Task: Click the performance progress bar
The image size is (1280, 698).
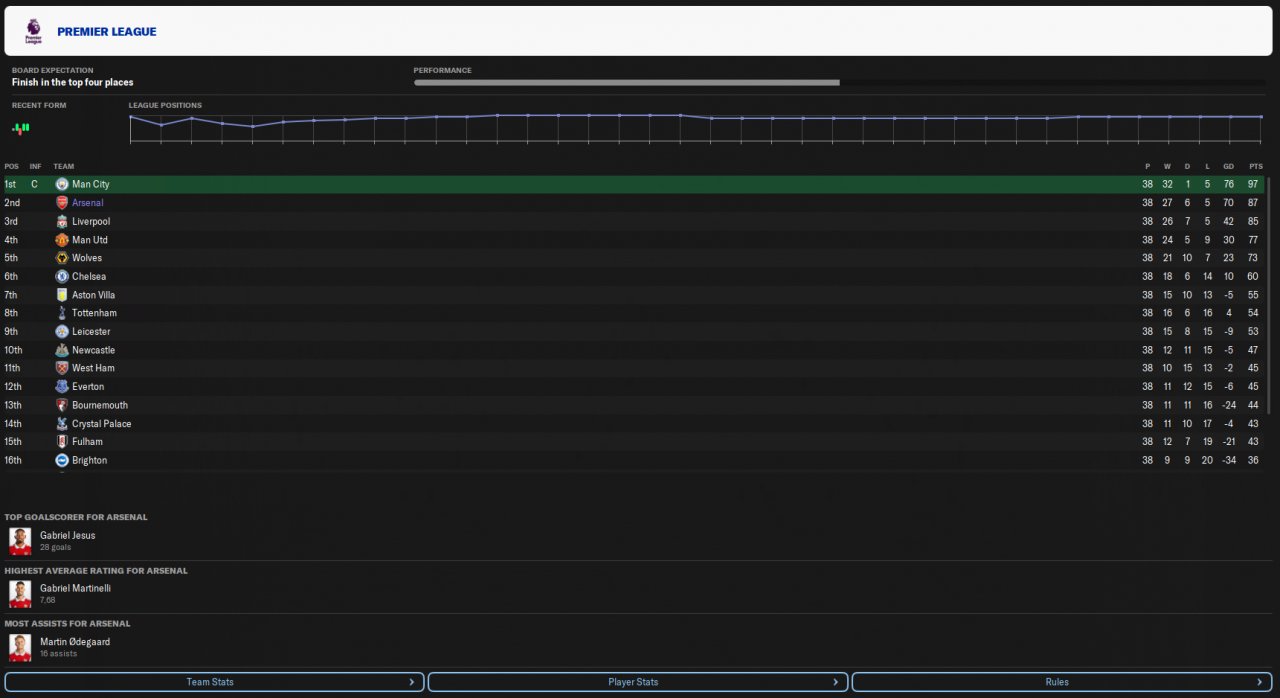Action: pyautogui.click(x=841, y=83)
